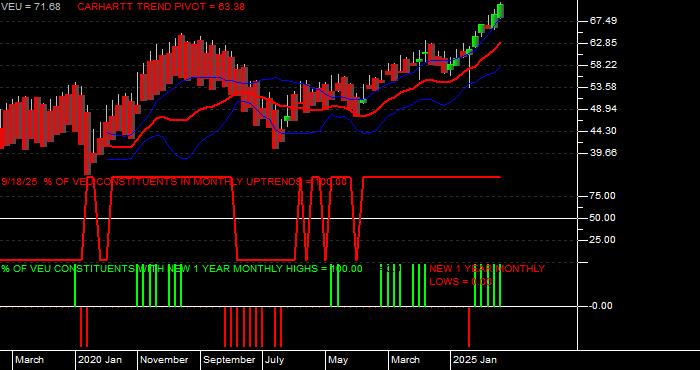Viewport: 700px width, 370px height.
Task: Select the CARHARTT TREND PIVOT = 63.38 label
Action: (161, 7)
